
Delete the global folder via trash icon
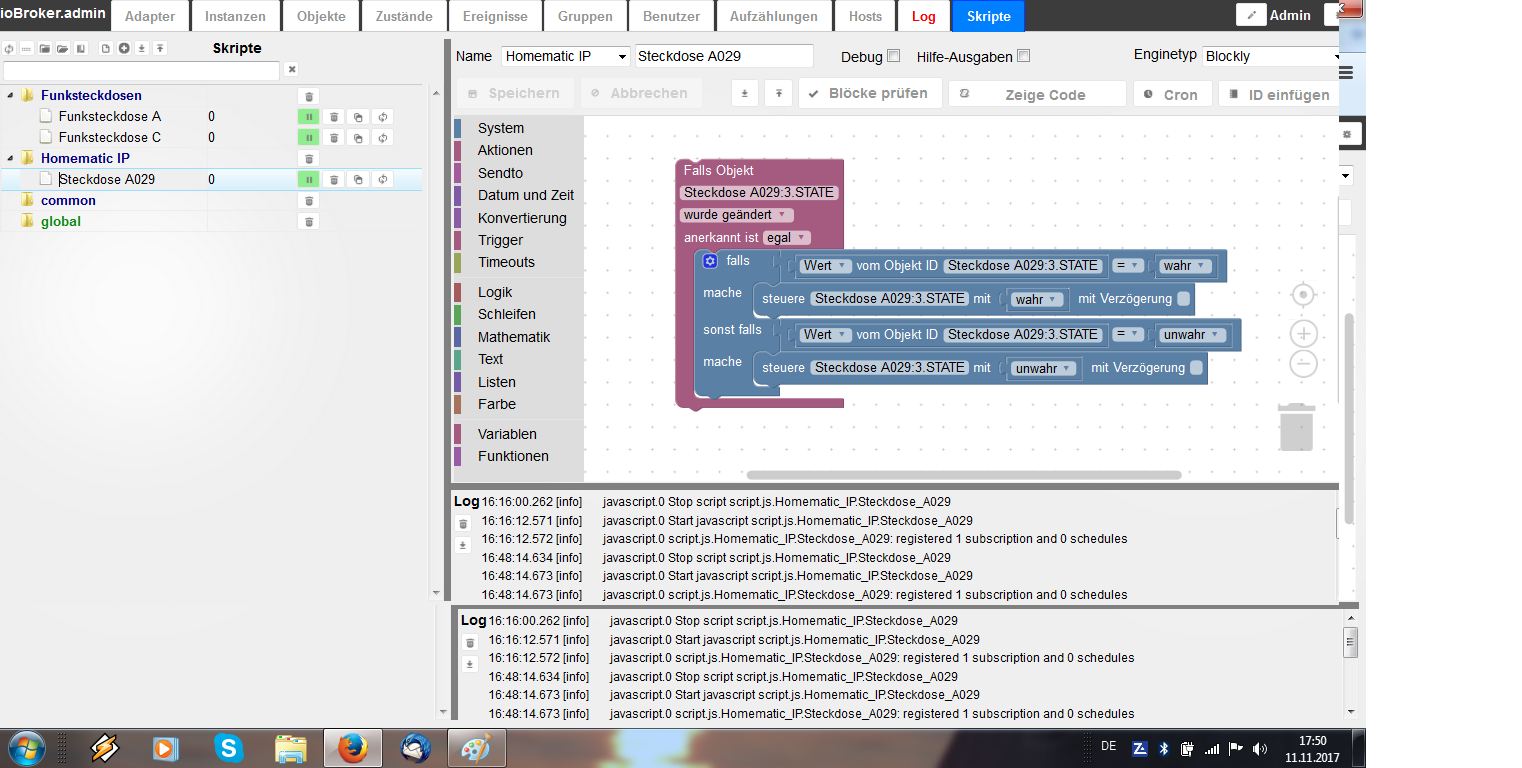[309, 222]
